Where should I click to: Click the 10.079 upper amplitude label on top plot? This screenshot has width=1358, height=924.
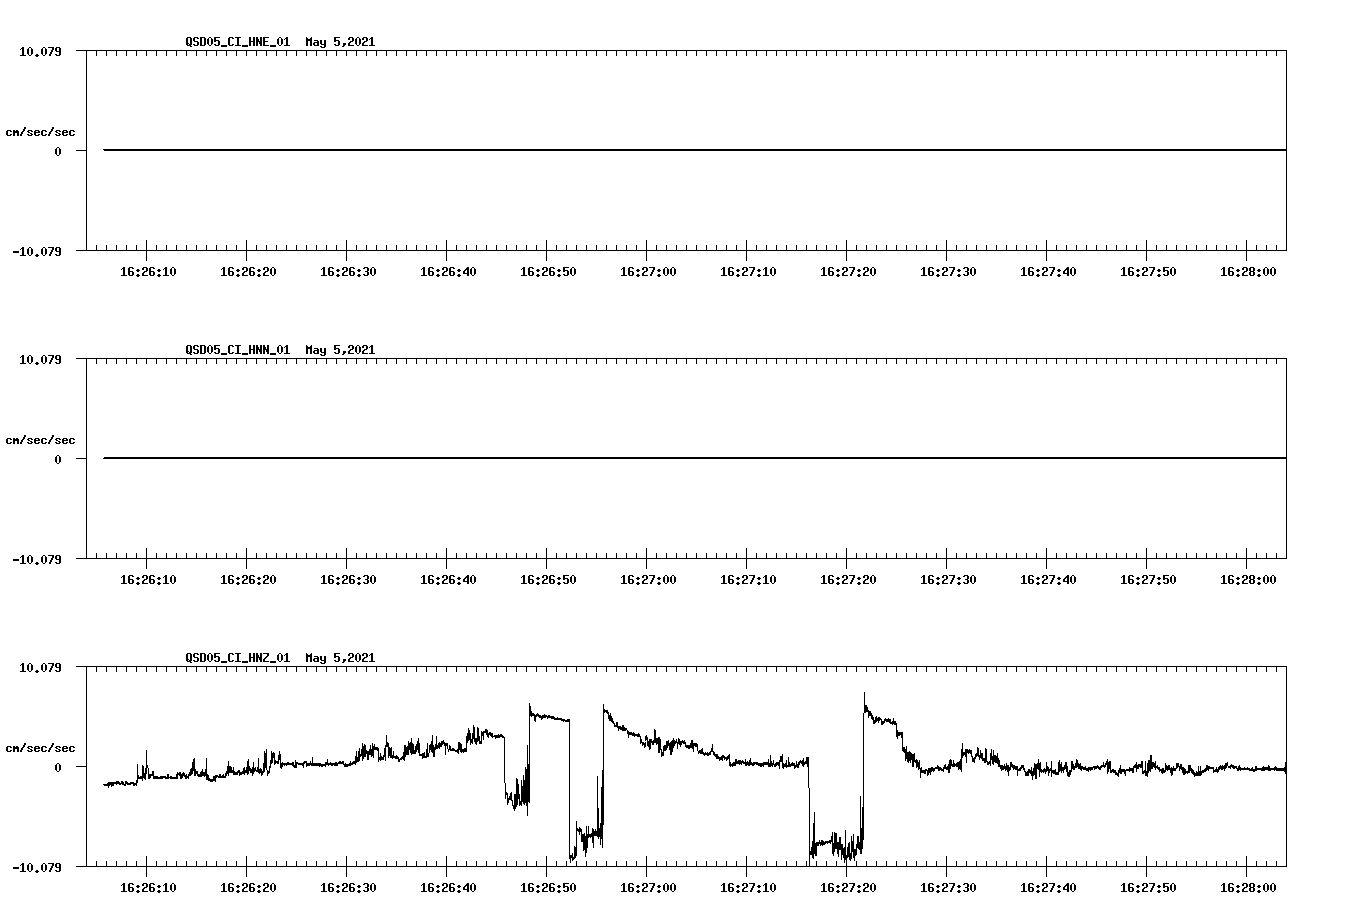click(x=41, y=50)
